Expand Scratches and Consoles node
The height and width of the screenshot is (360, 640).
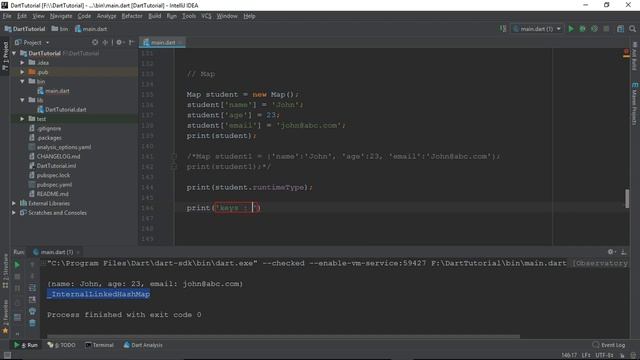(x=14, y=212)
